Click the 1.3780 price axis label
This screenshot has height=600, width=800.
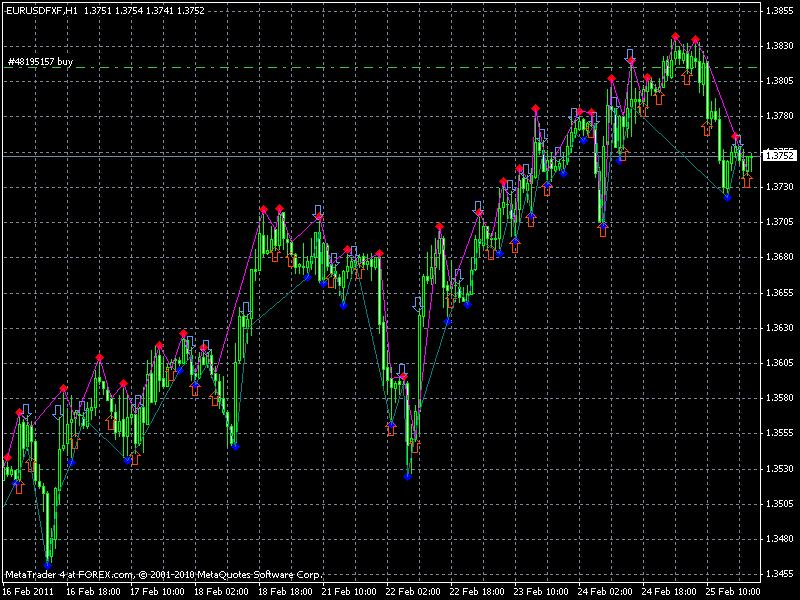pos(780,116)
